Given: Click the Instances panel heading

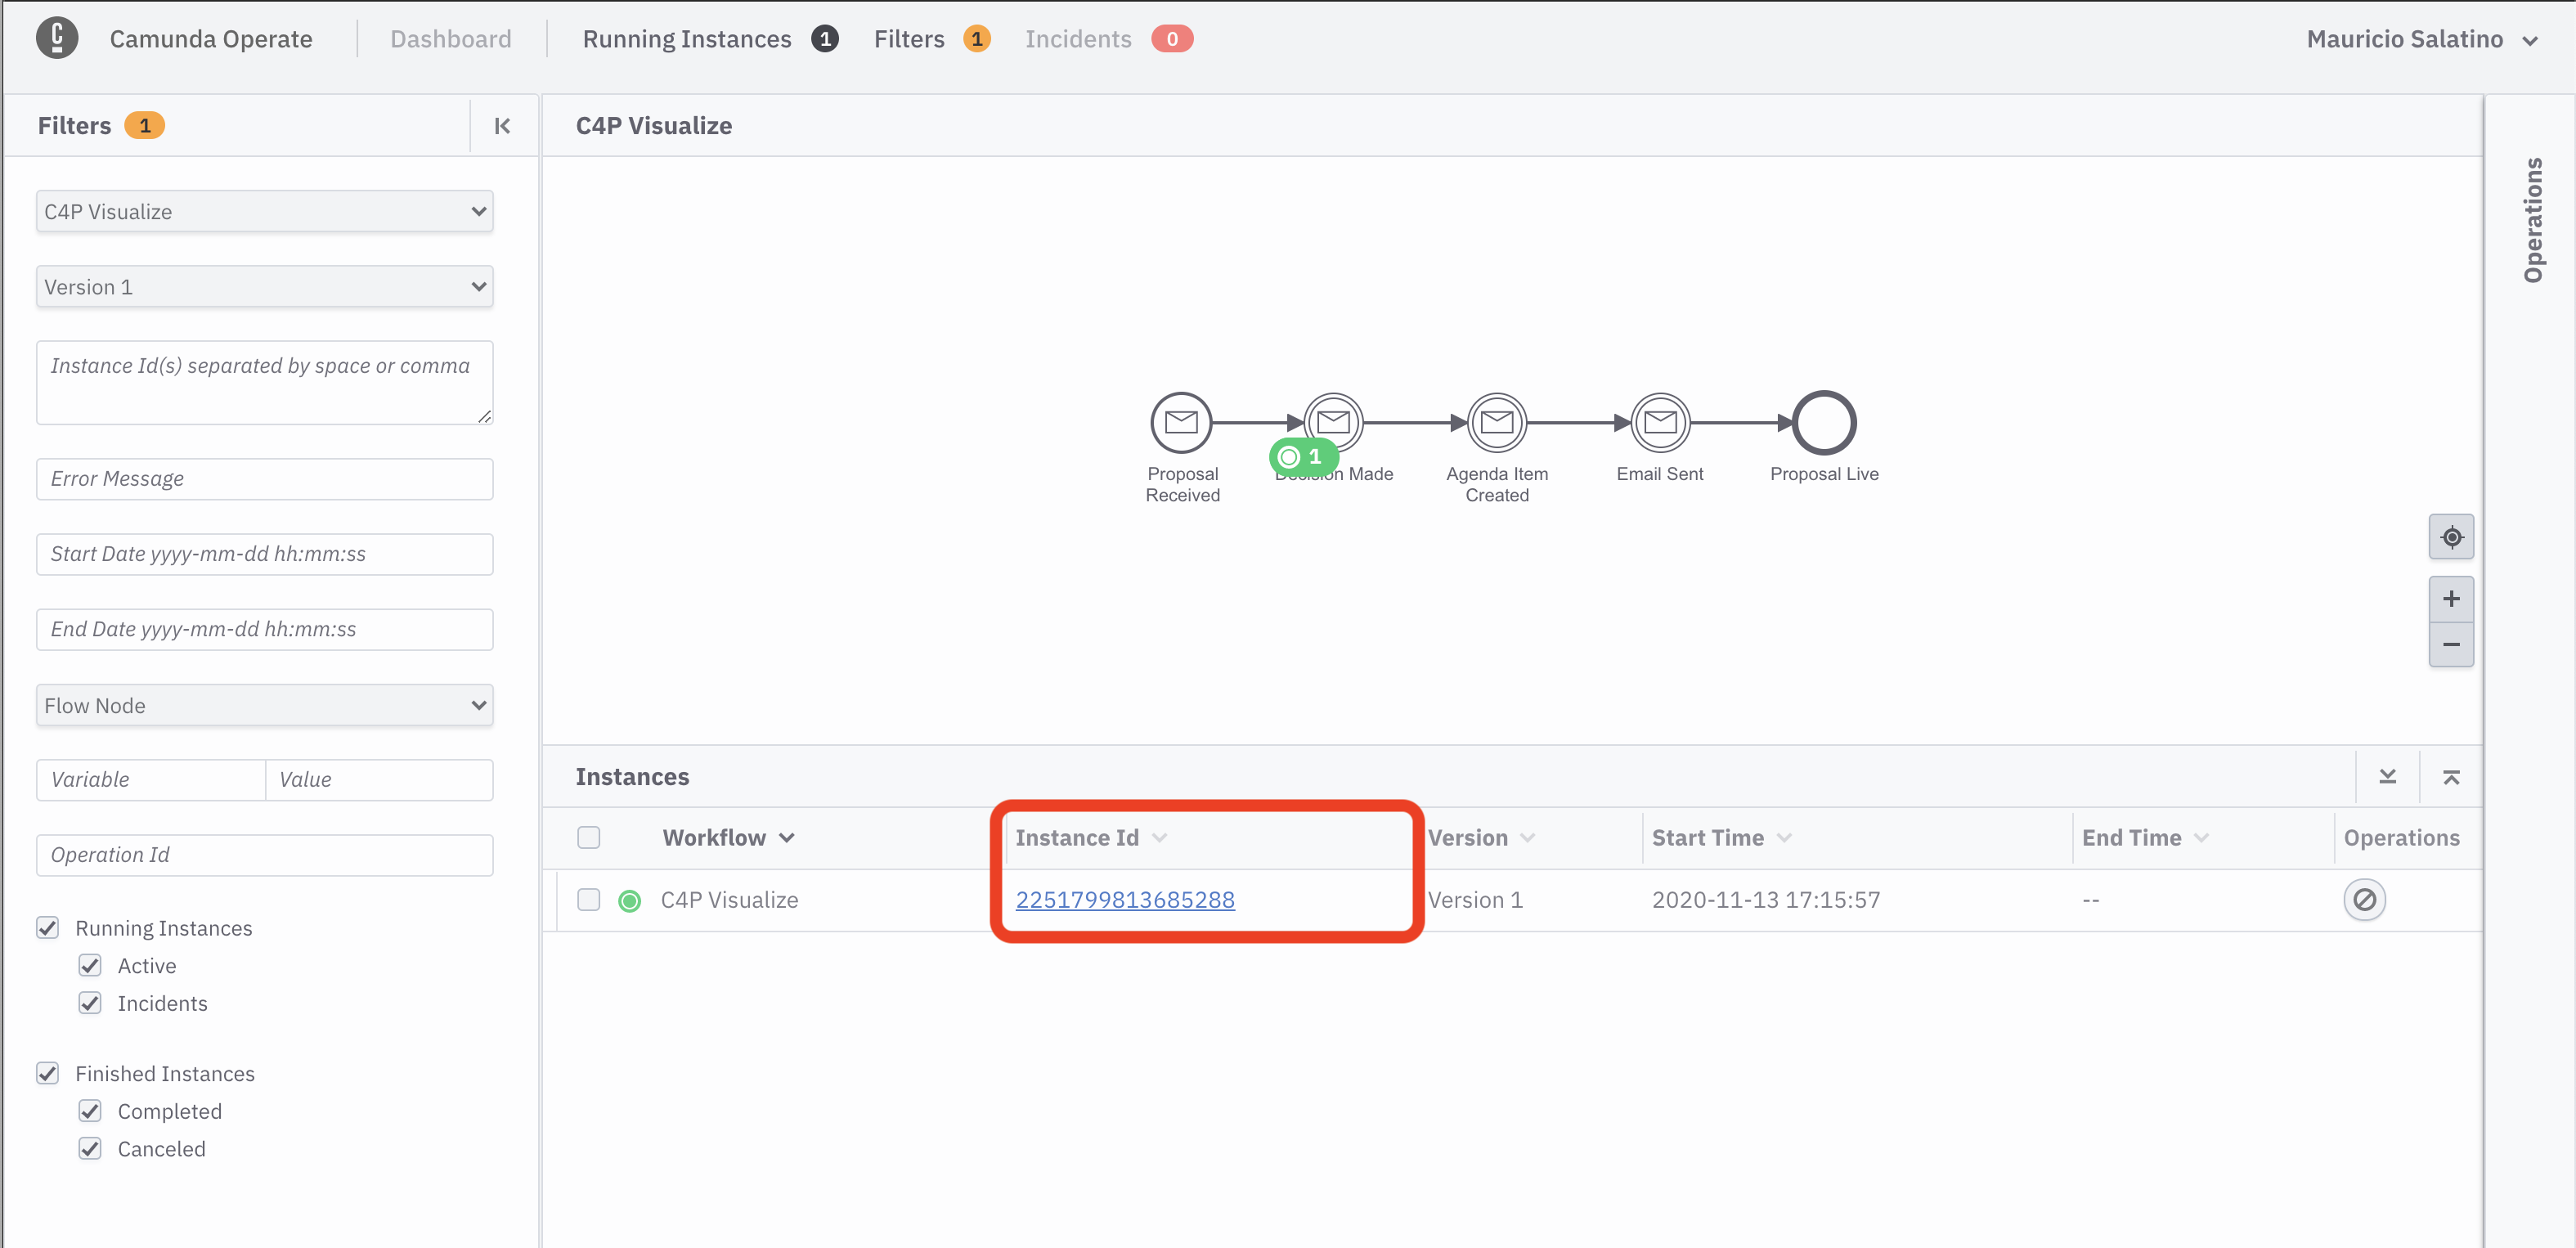Looking at the screenshot, I should [632, 777].
